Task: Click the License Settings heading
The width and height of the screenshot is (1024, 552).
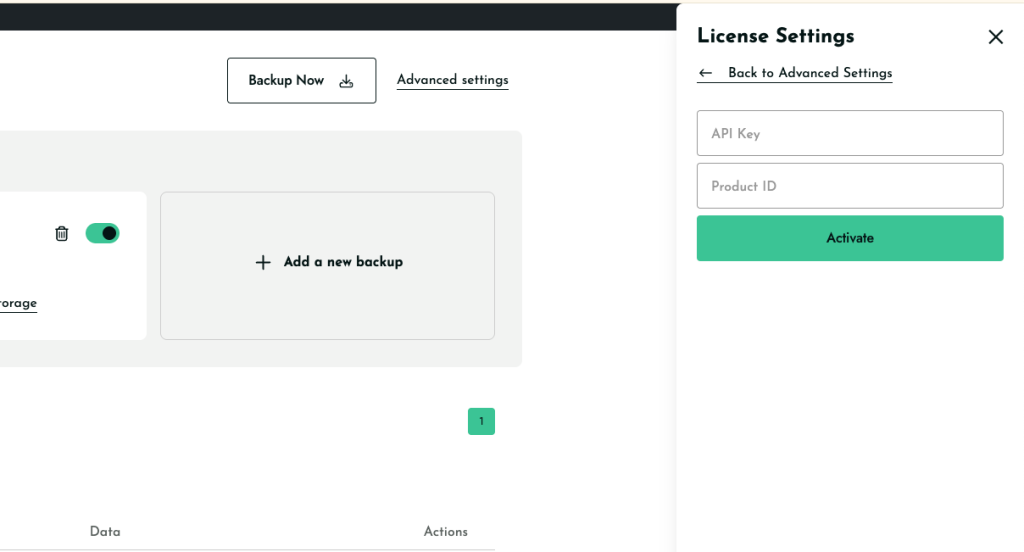Action: tap(775, 36)
